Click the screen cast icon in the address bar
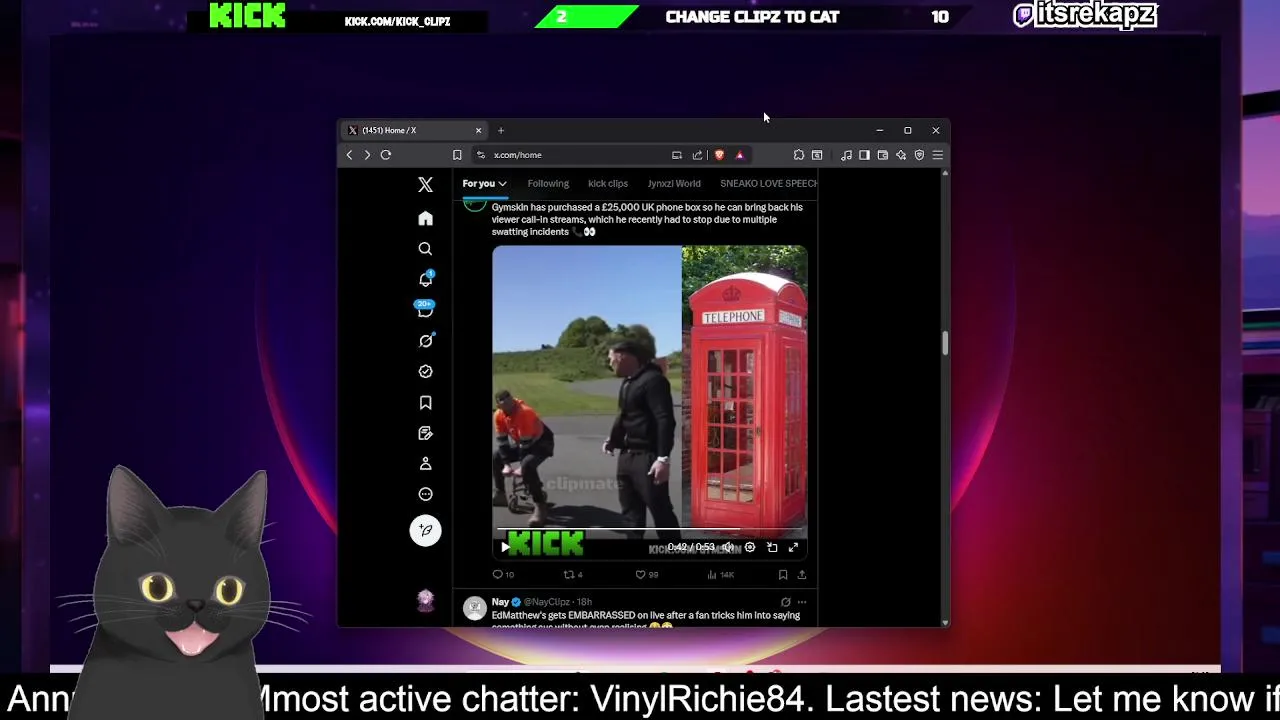This screenshot has height=720, width=1280. point(677,155)
